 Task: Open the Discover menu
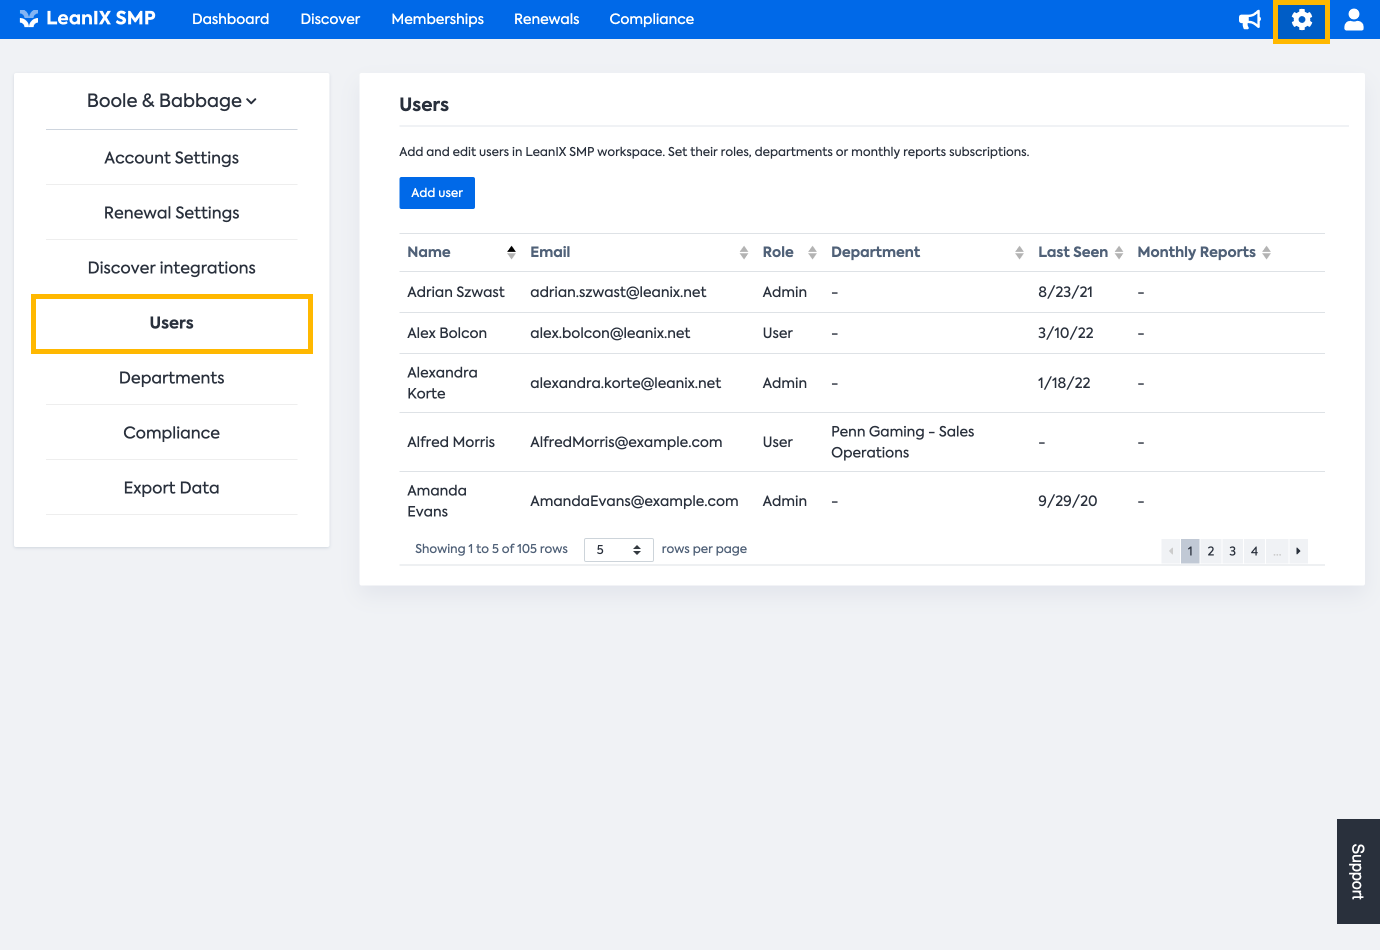pyautogui.click(x=330, y=19)
